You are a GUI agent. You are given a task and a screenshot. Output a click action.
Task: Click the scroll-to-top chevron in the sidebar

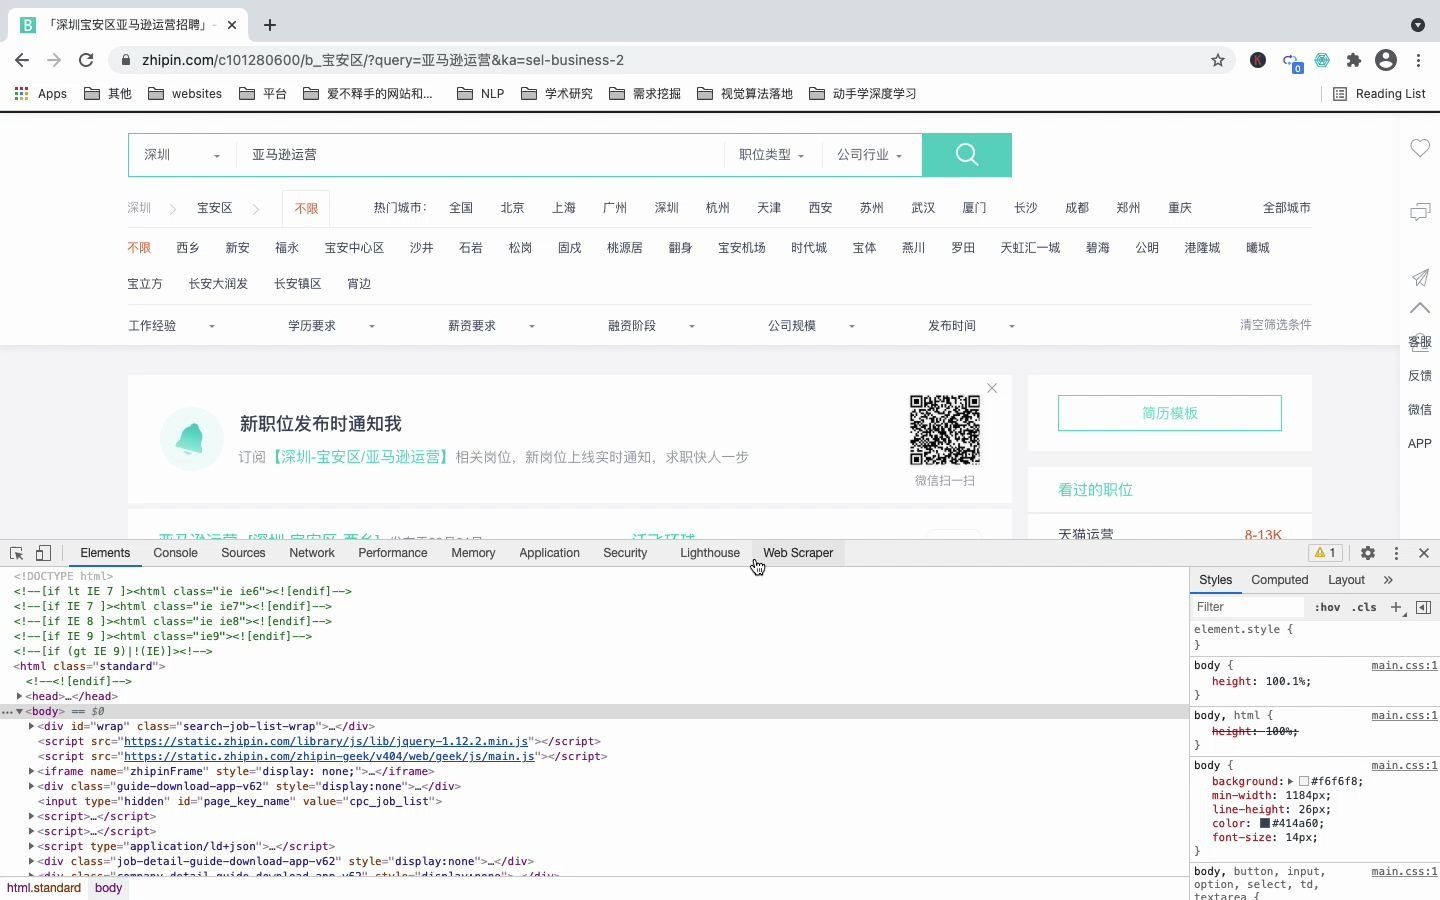[1420, 308]
